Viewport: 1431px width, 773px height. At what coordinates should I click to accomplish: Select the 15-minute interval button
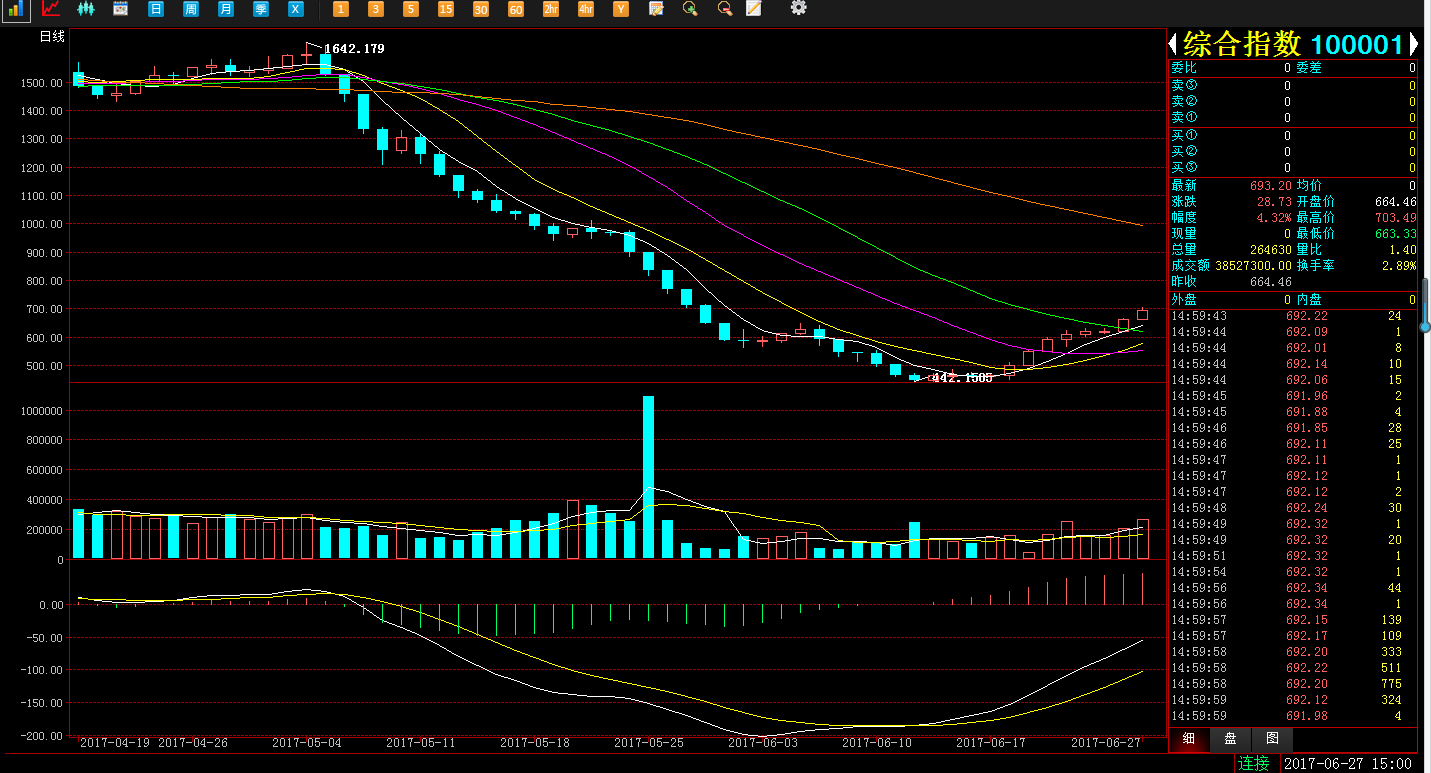click(446, 9)
